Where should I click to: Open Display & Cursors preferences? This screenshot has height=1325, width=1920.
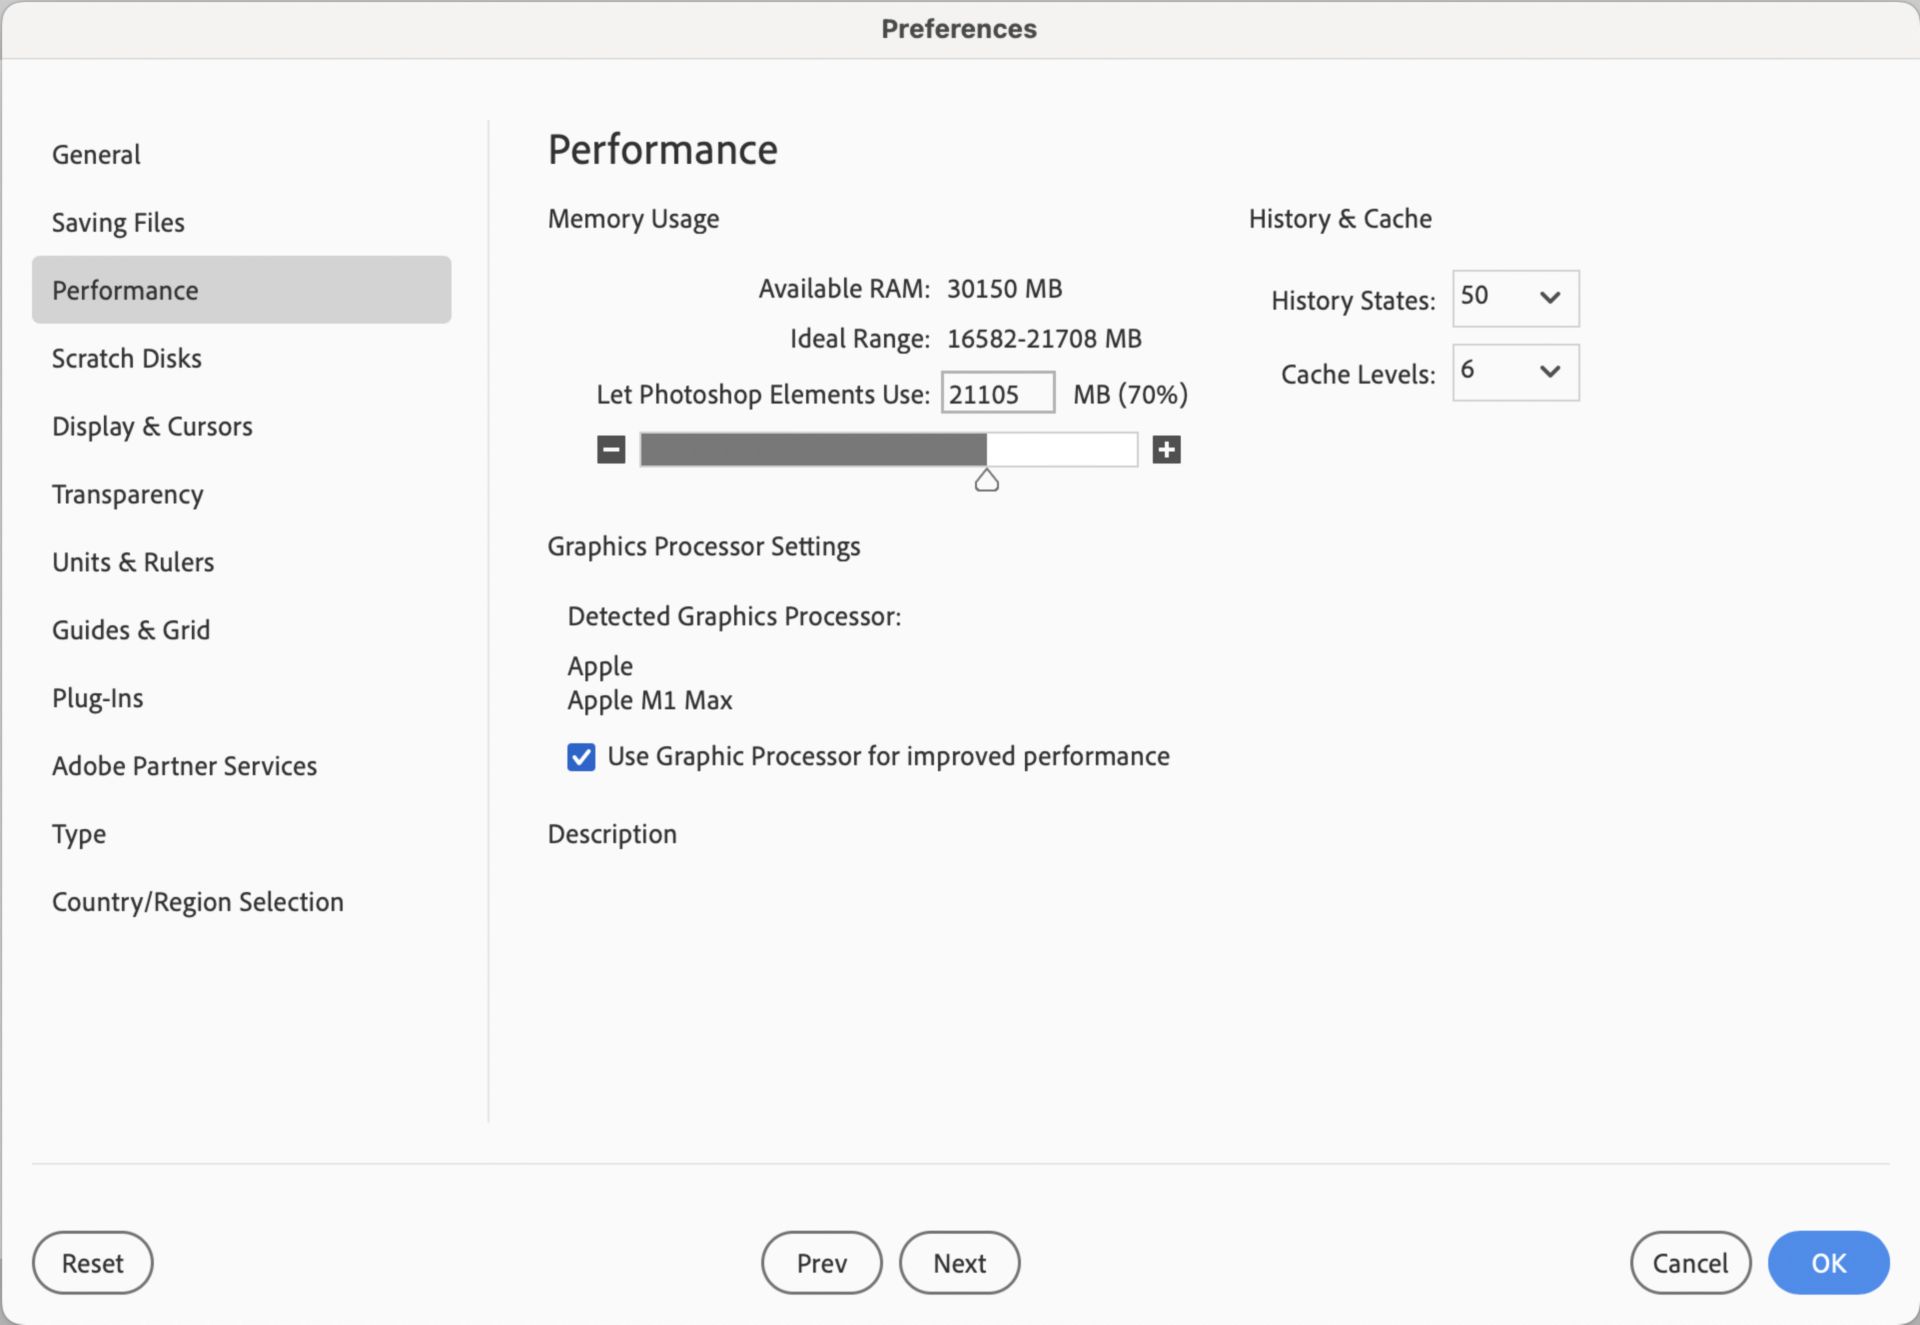[241, 426]
